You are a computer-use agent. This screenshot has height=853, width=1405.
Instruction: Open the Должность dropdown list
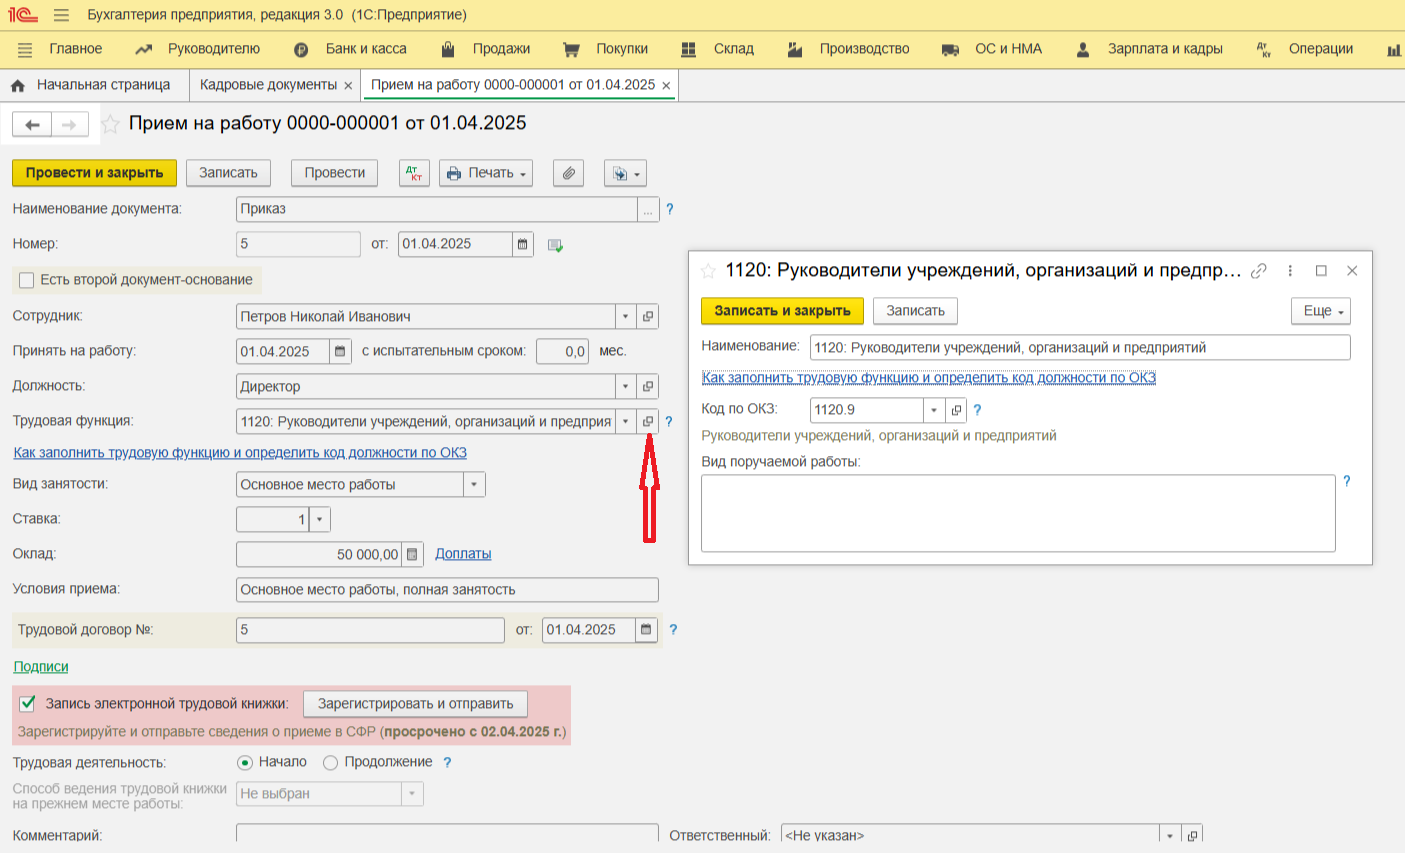pyautogui.click(x=626, y=387)
